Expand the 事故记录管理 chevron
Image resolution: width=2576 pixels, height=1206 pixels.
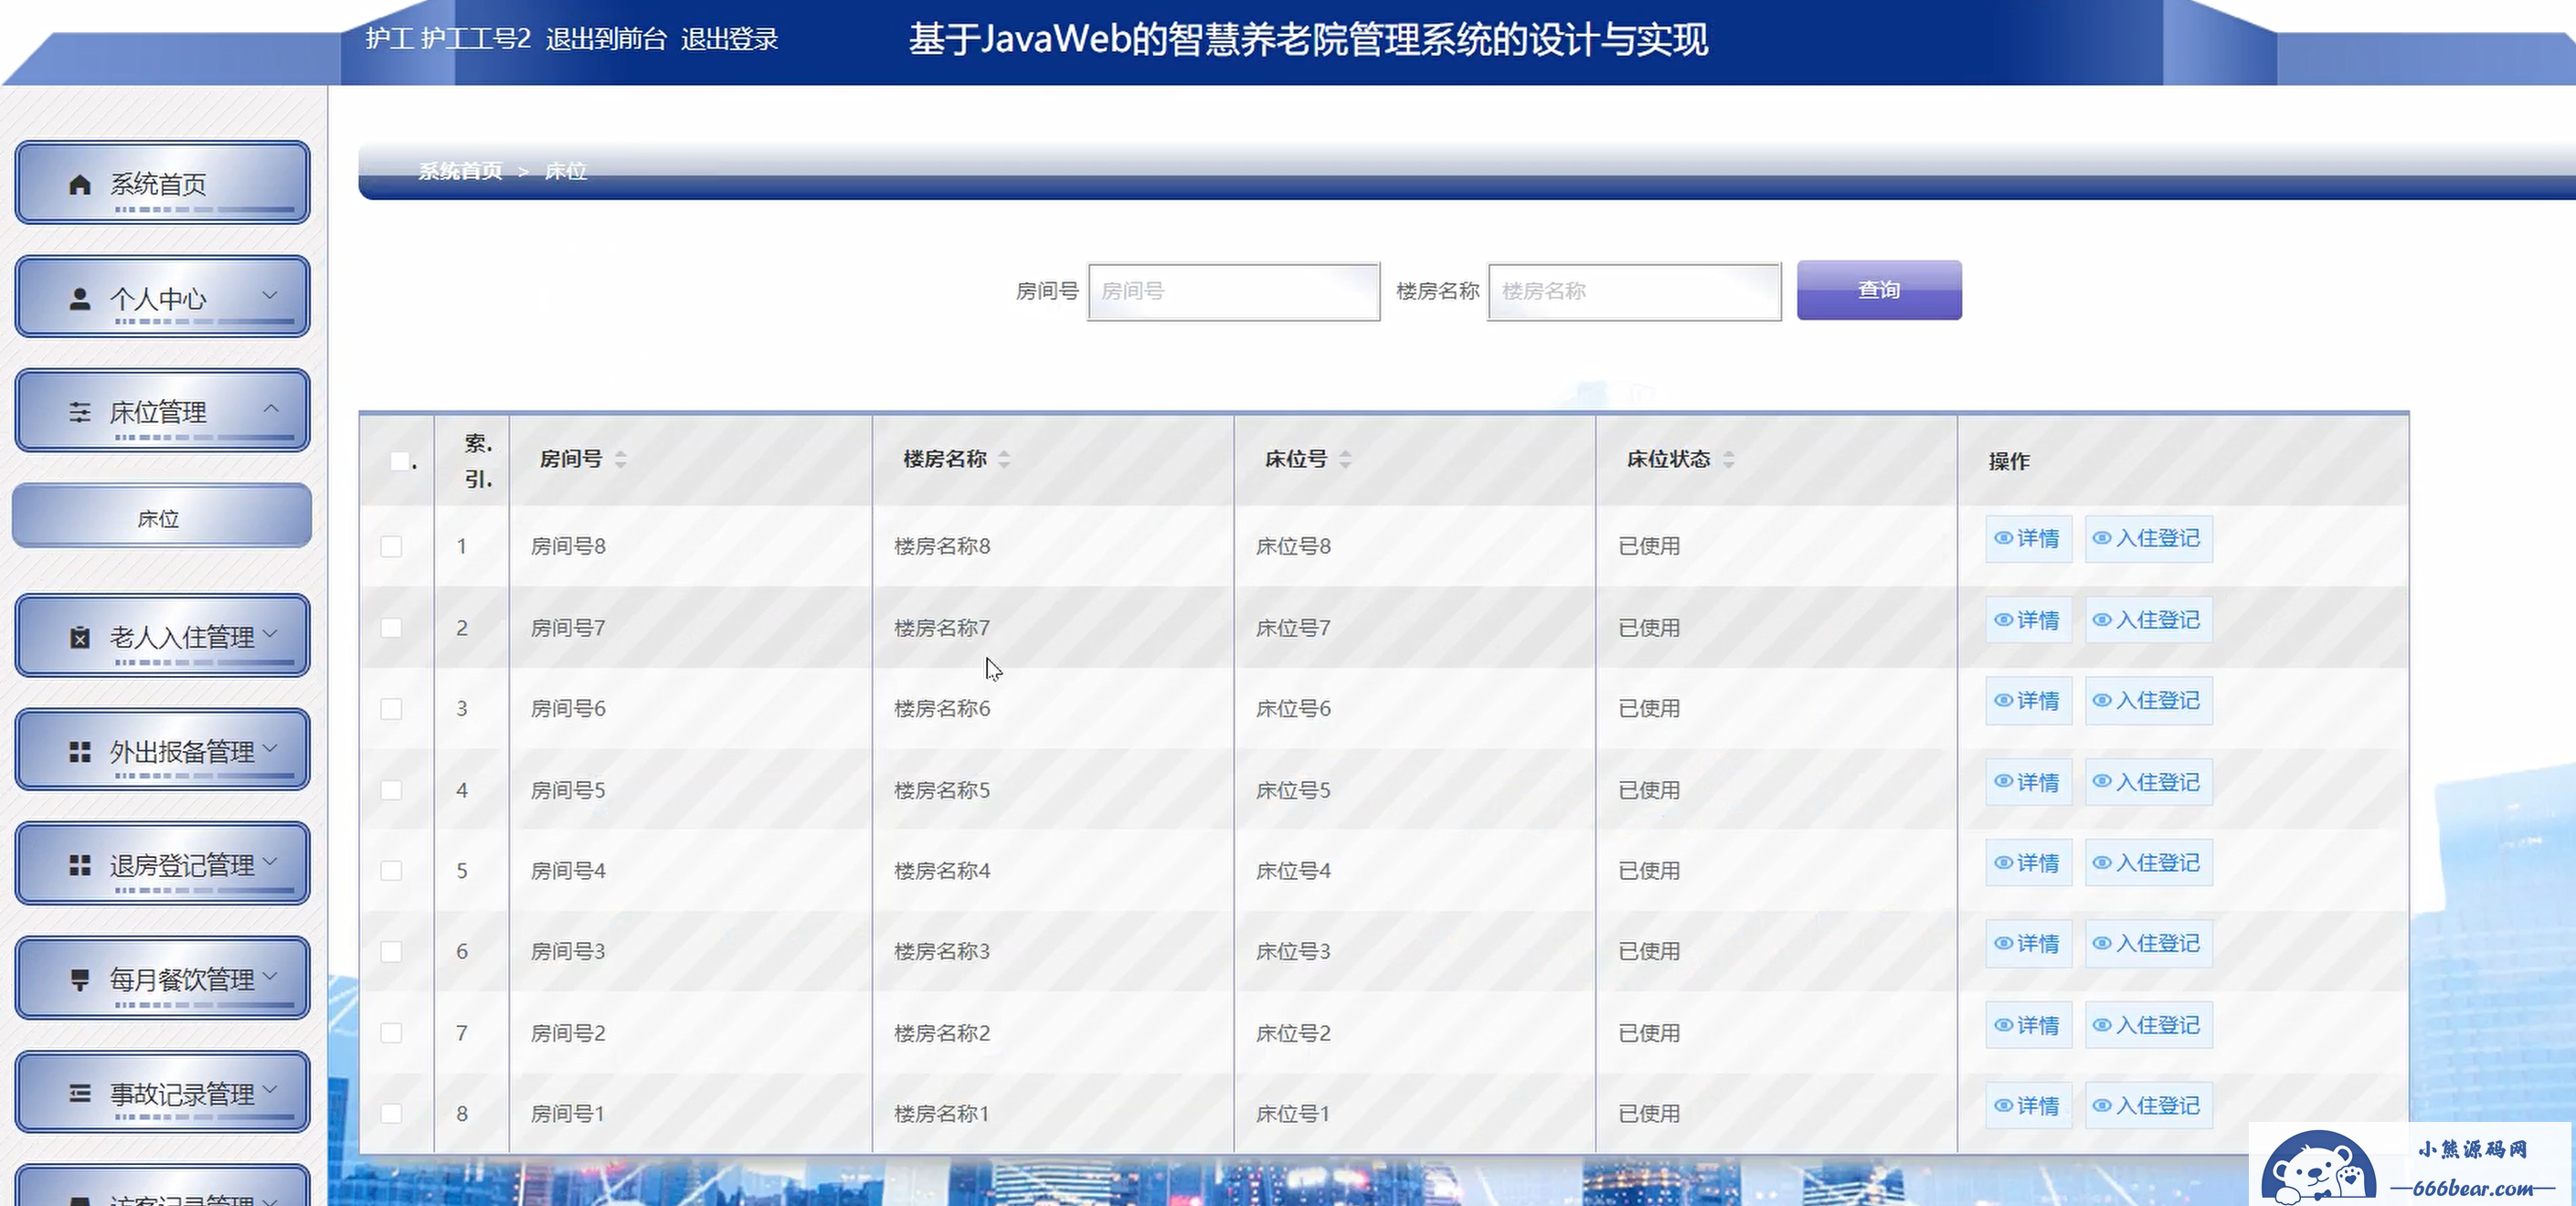point(270,1088)
